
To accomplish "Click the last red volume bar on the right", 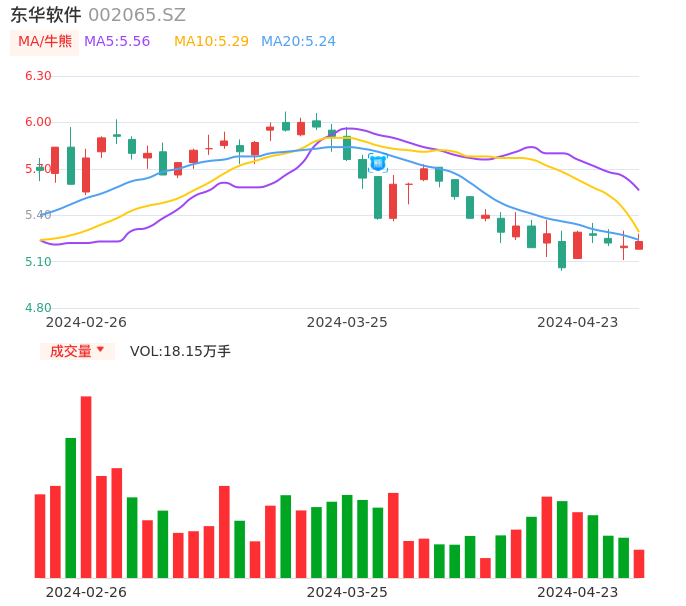I will [639, 564].
